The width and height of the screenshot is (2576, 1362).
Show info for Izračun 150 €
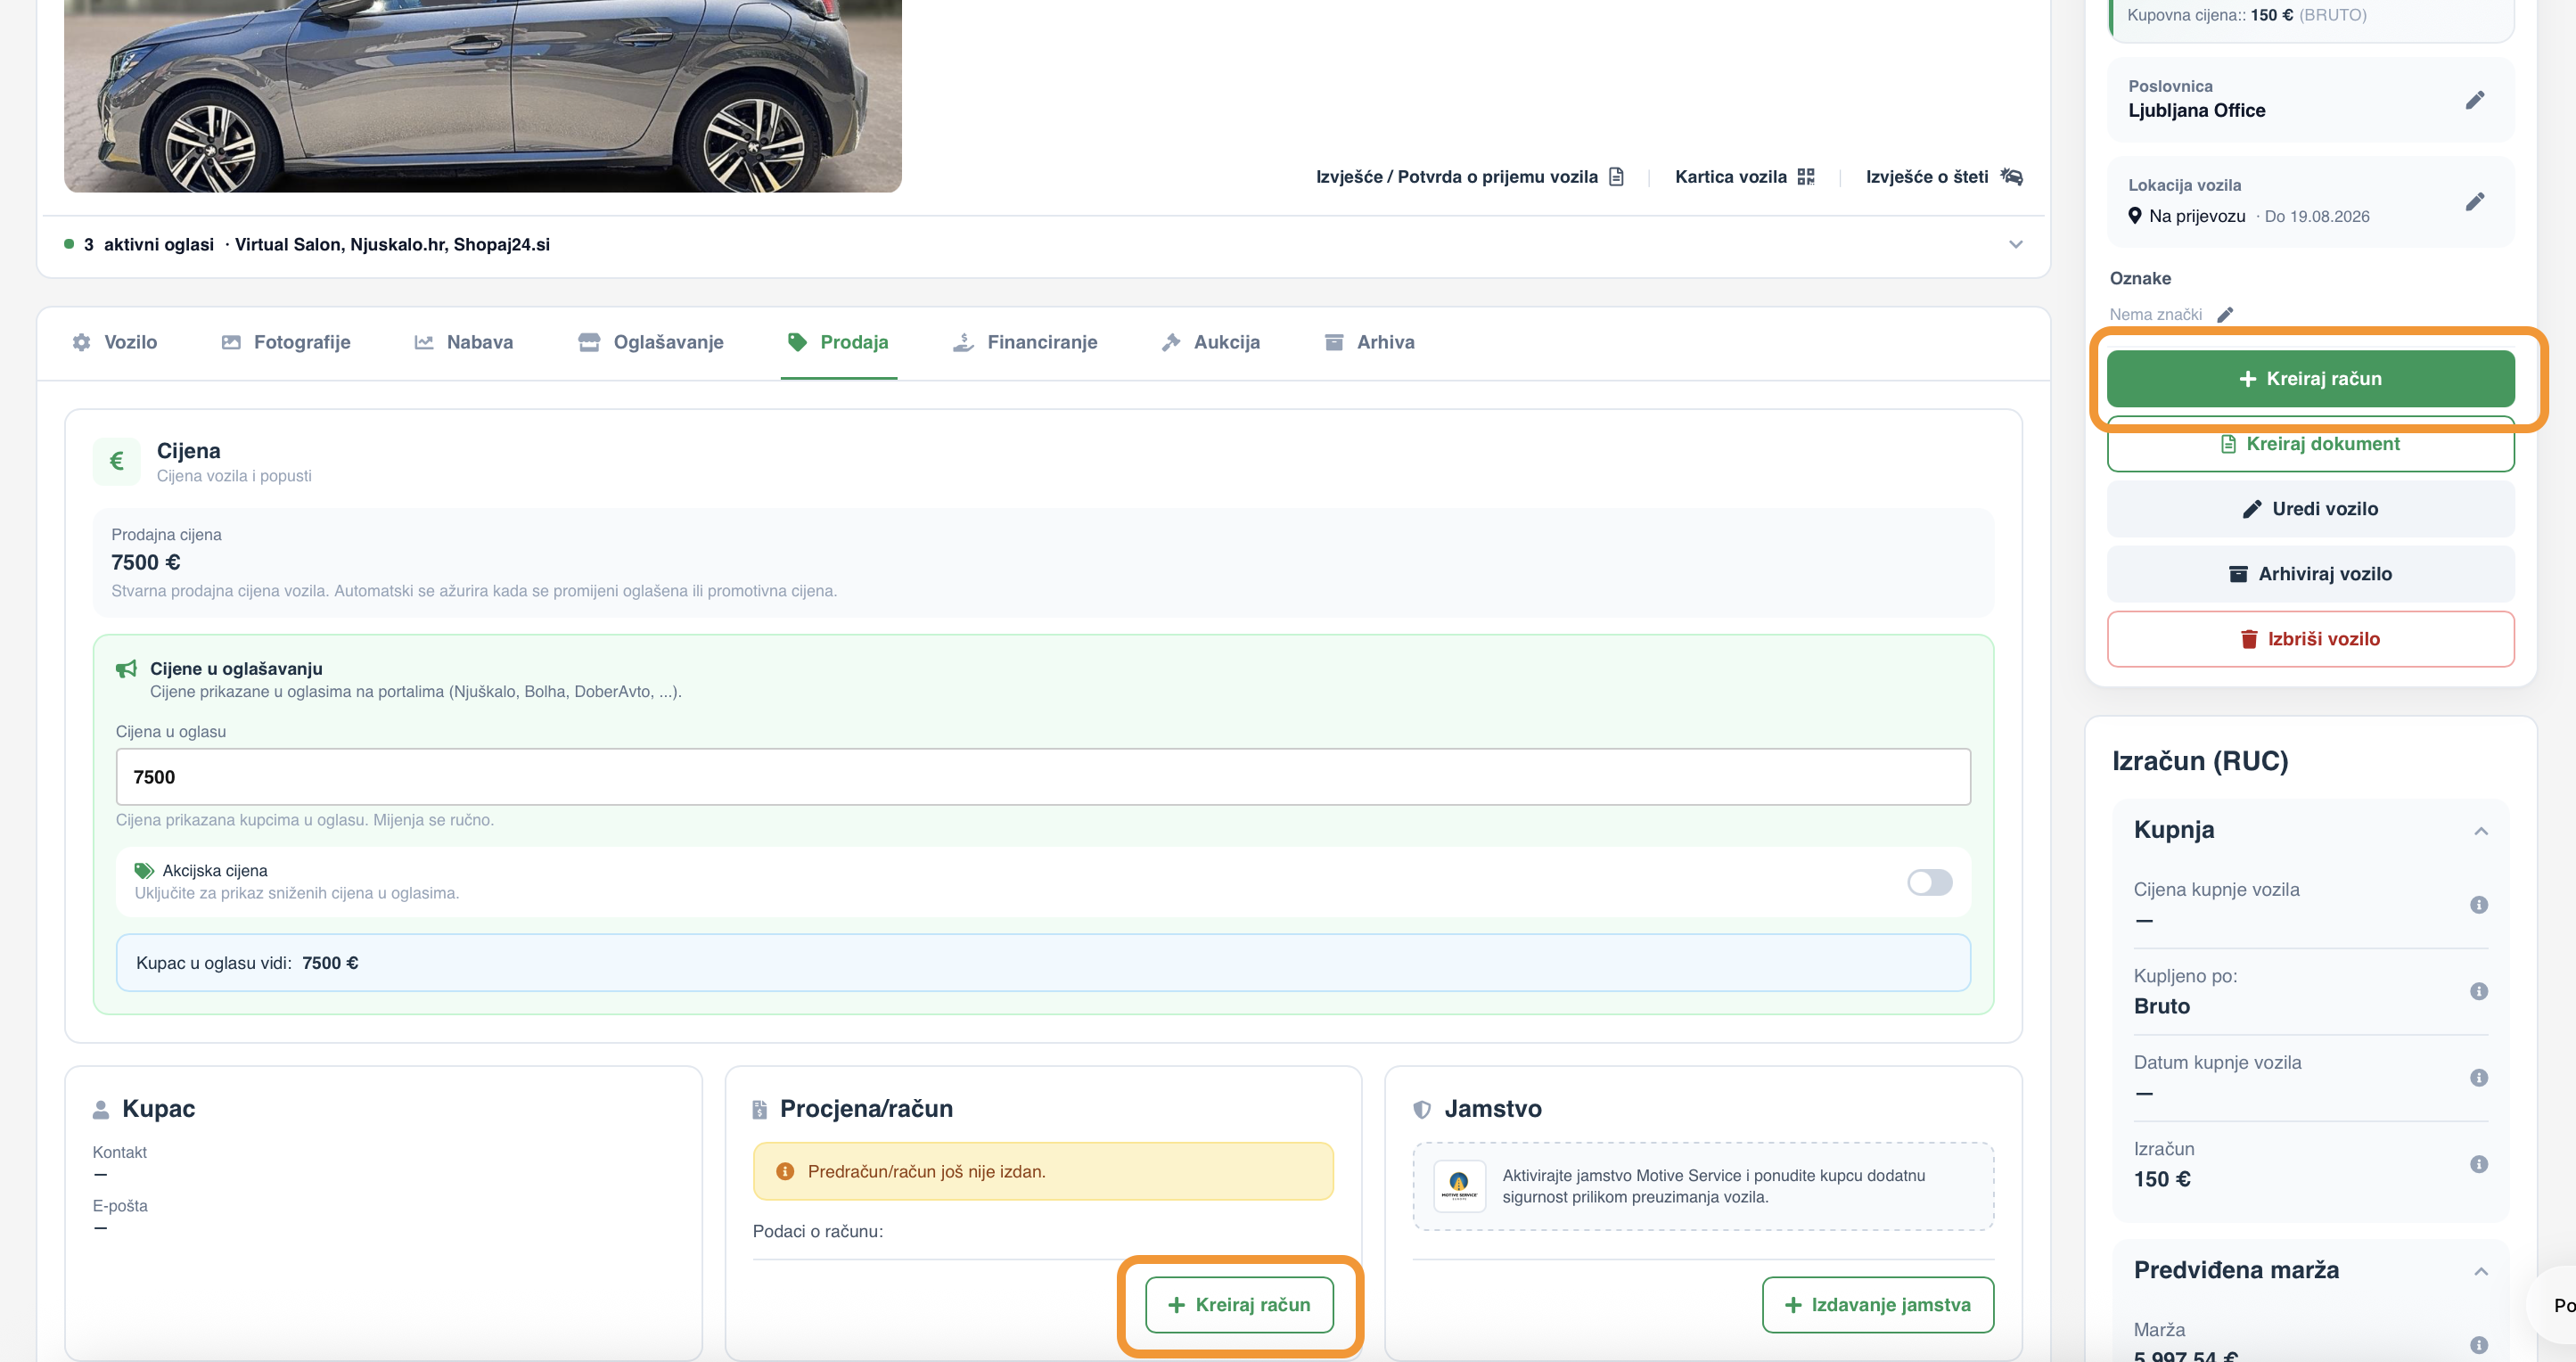(x=2478, y=1164)
